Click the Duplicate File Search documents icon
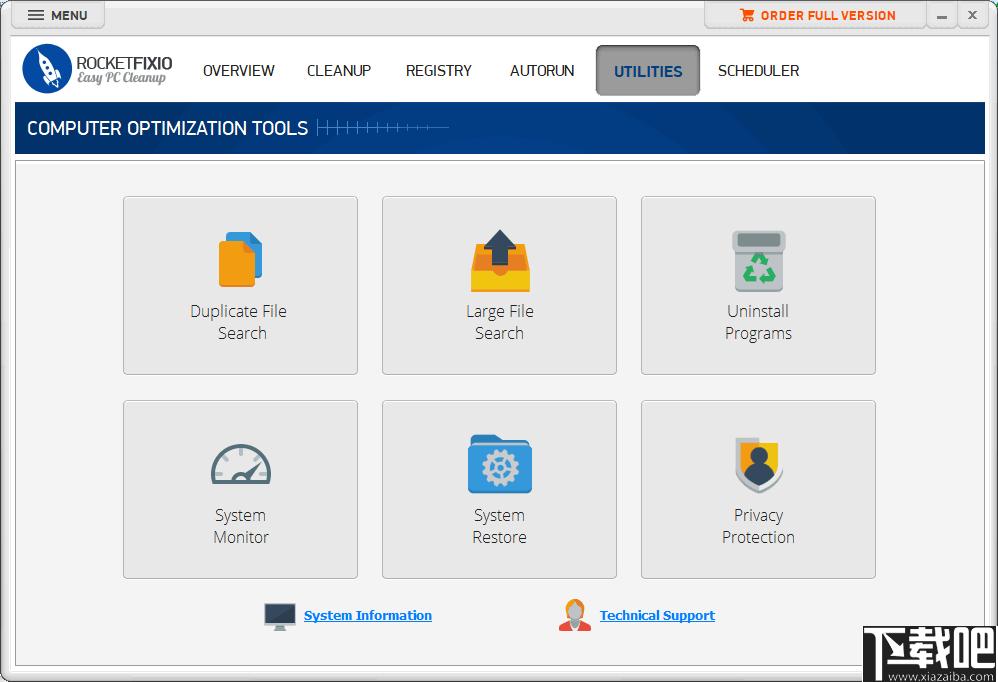The width and height of the screenshot is (998, 682). [x=241, y=259]
